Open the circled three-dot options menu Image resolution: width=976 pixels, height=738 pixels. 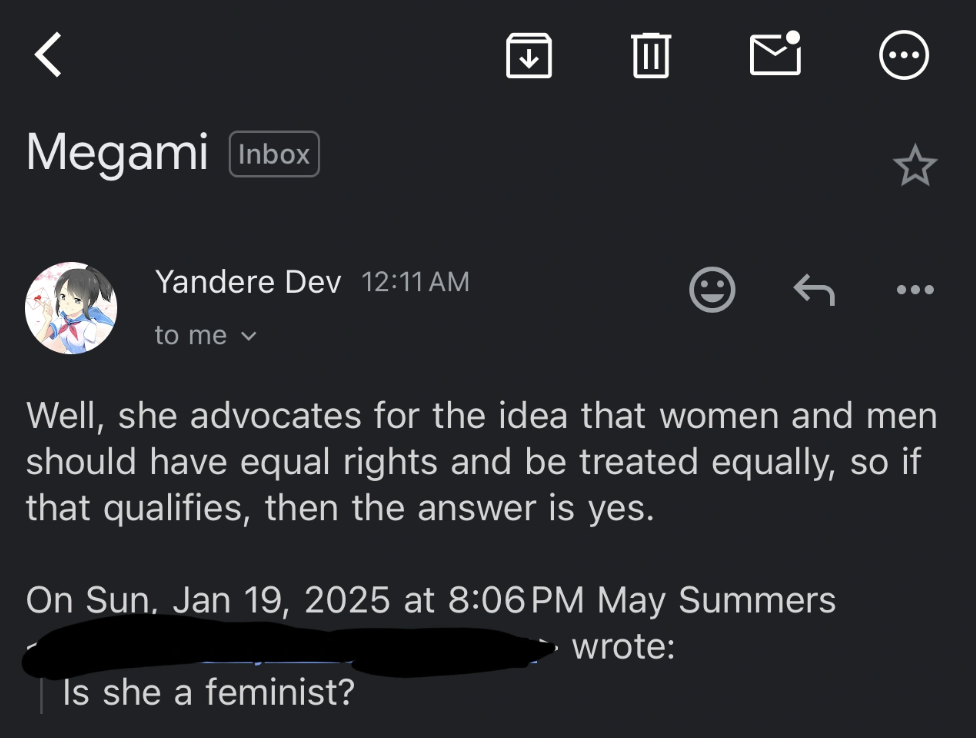click(904, 54)
